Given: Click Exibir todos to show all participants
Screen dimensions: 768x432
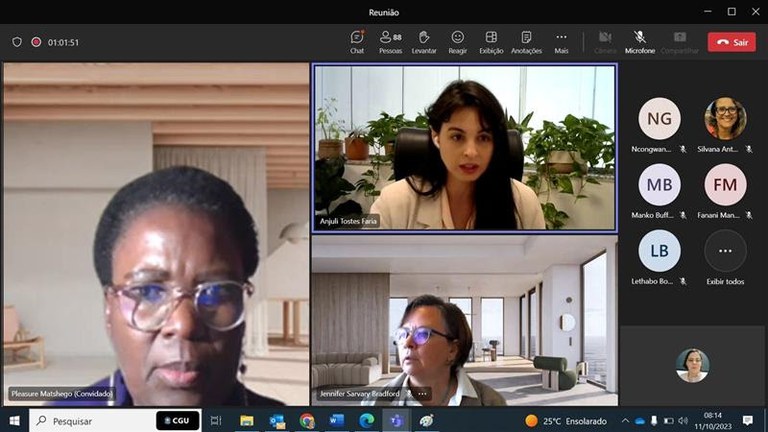Looking at the screenshot, I should coord(725,257).
